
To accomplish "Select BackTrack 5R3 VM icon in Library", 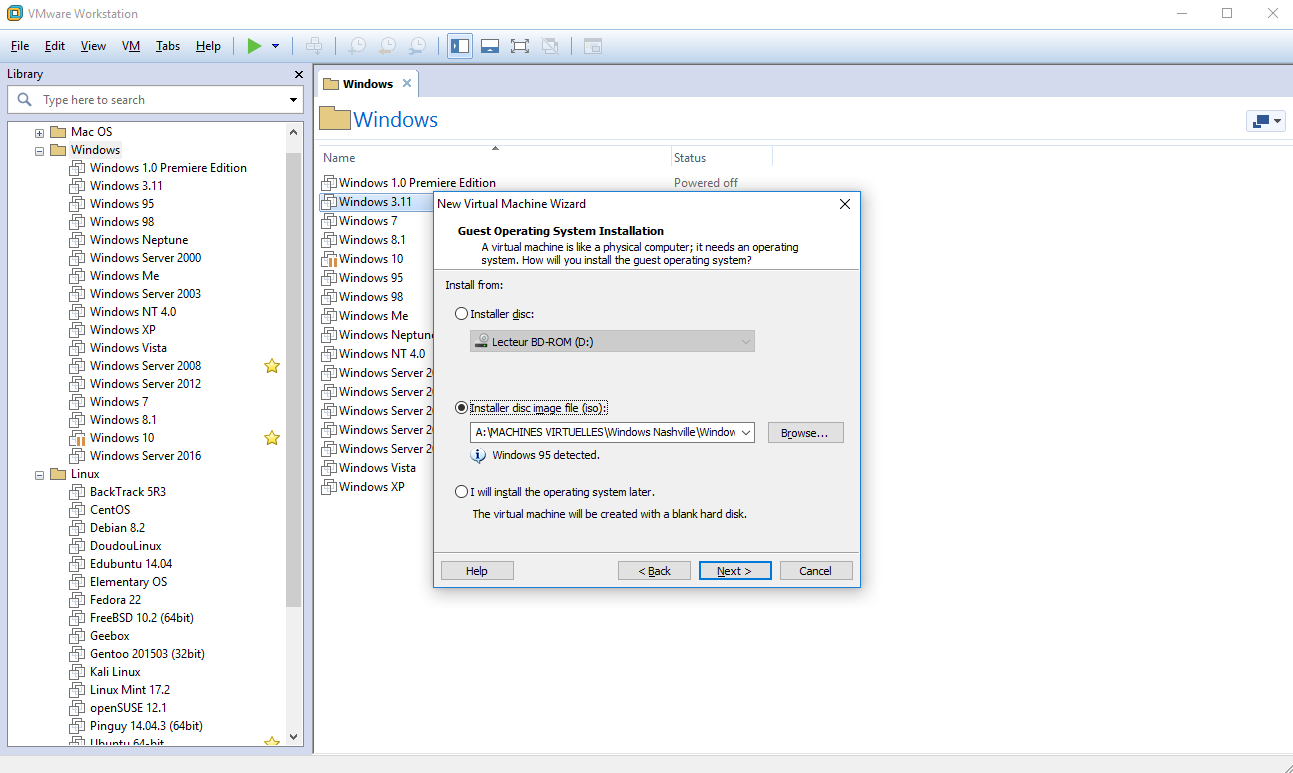I will [77, 492].
